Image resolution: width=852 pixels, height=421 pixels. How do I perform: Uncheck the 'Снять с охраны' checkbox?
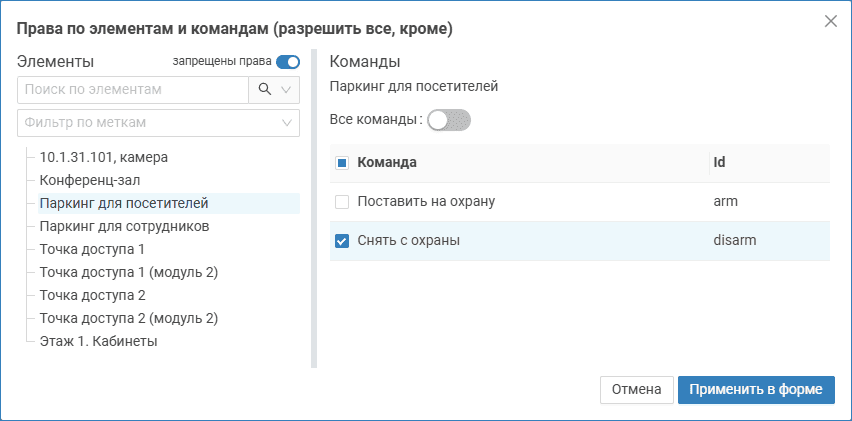pyautogui.click(x=342, y=241)
